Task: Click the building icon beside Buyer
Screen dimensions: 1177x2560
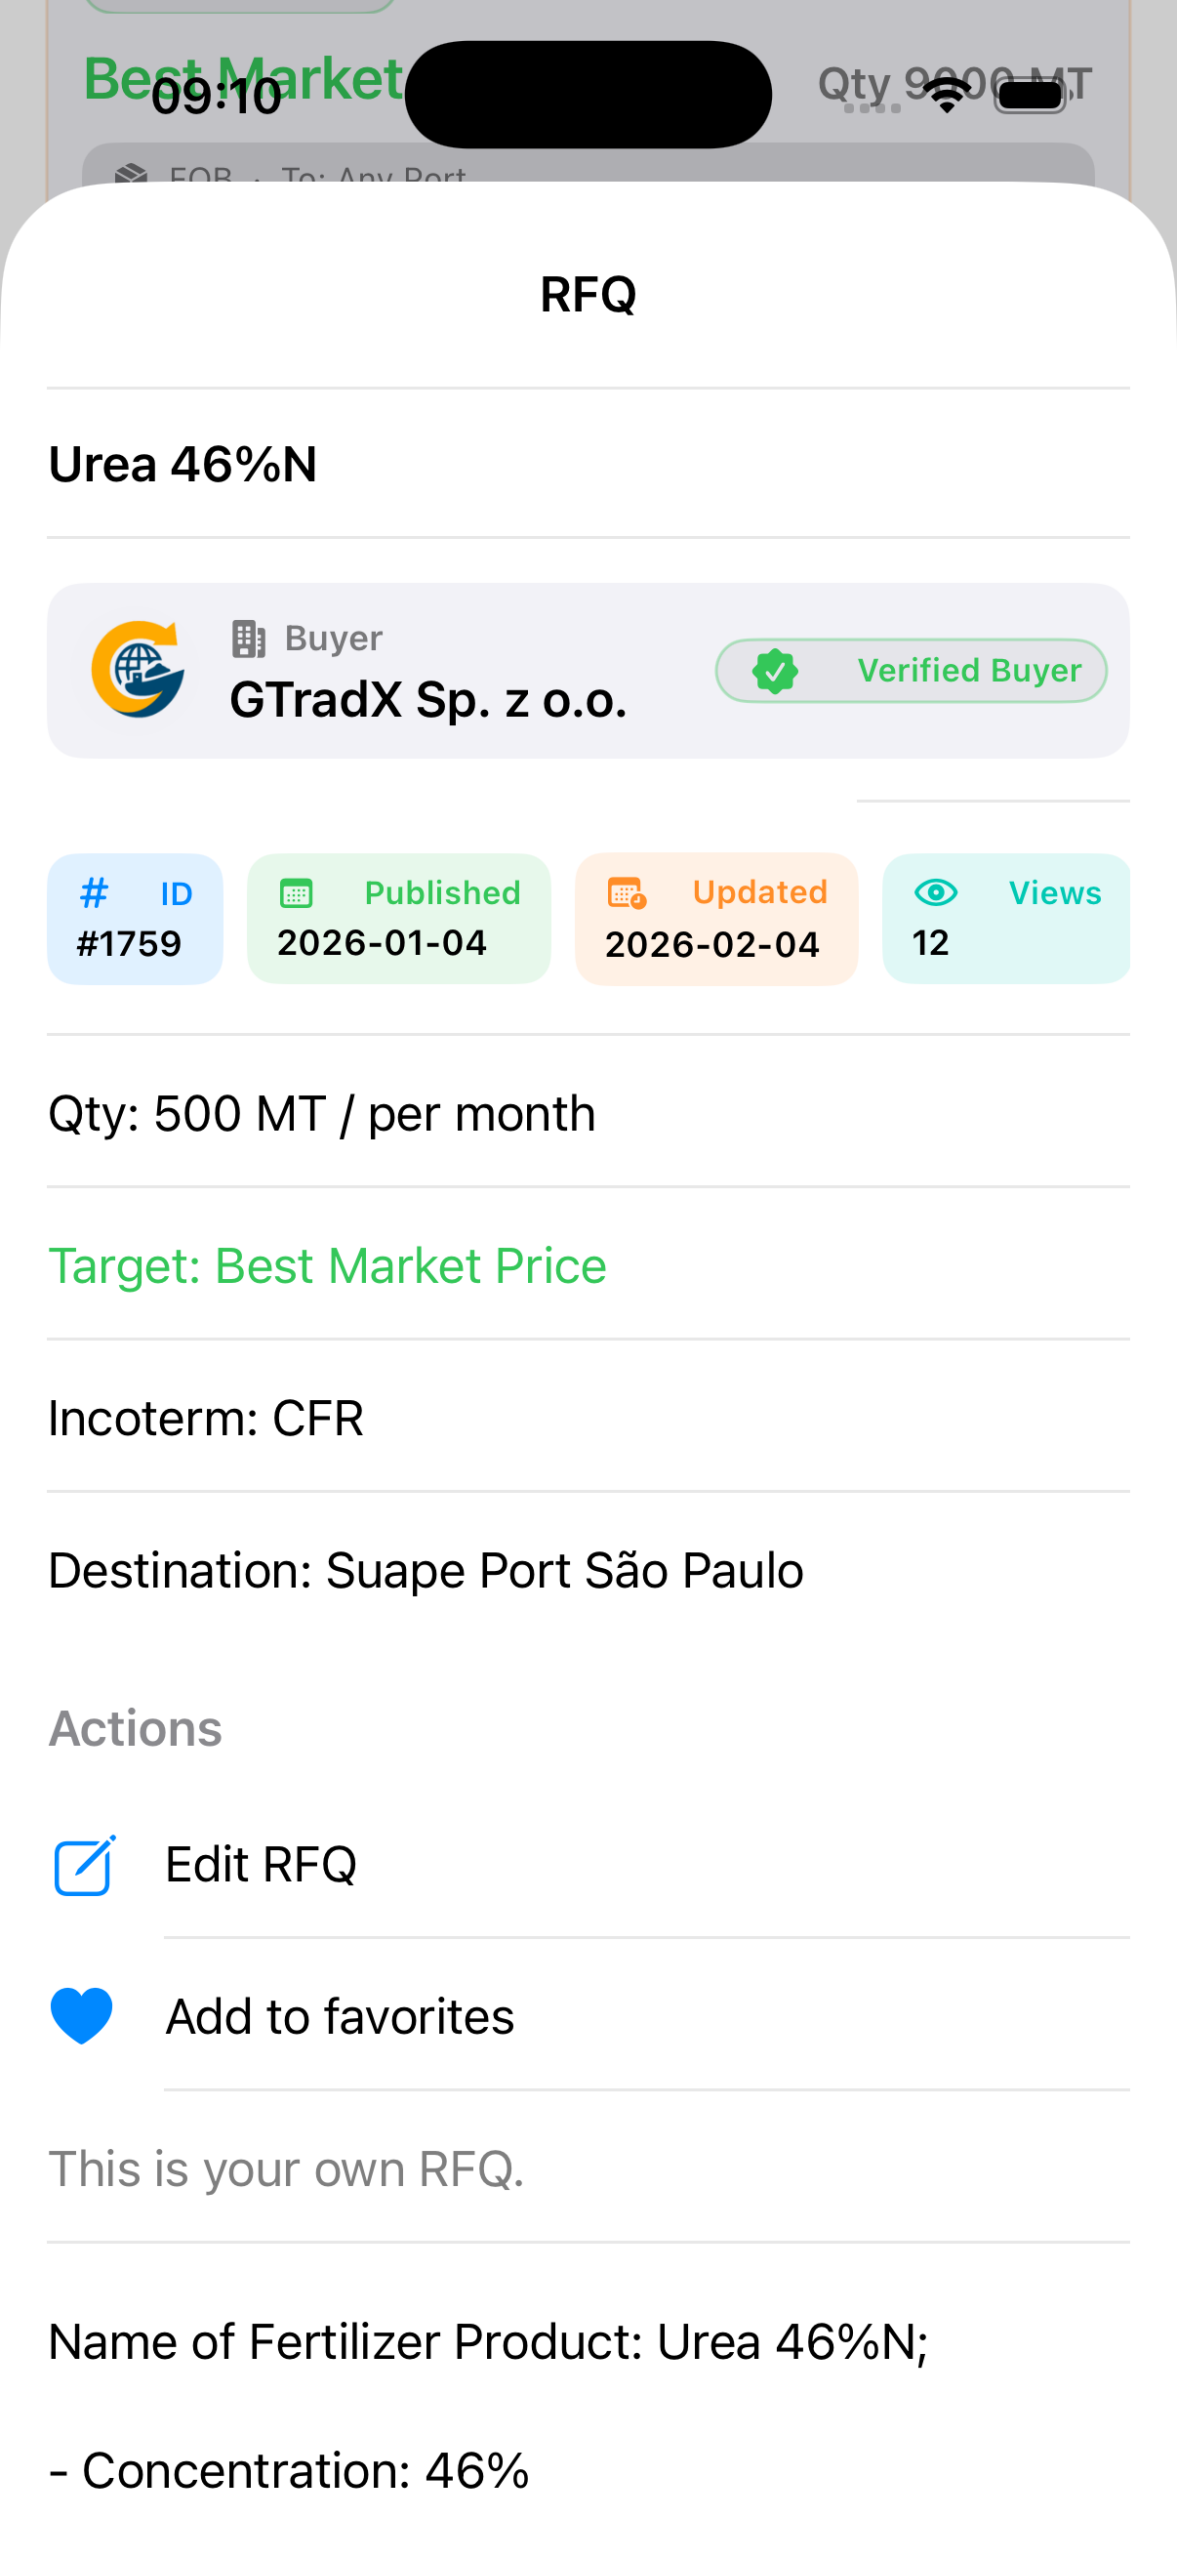Action: tap(249, 638)
